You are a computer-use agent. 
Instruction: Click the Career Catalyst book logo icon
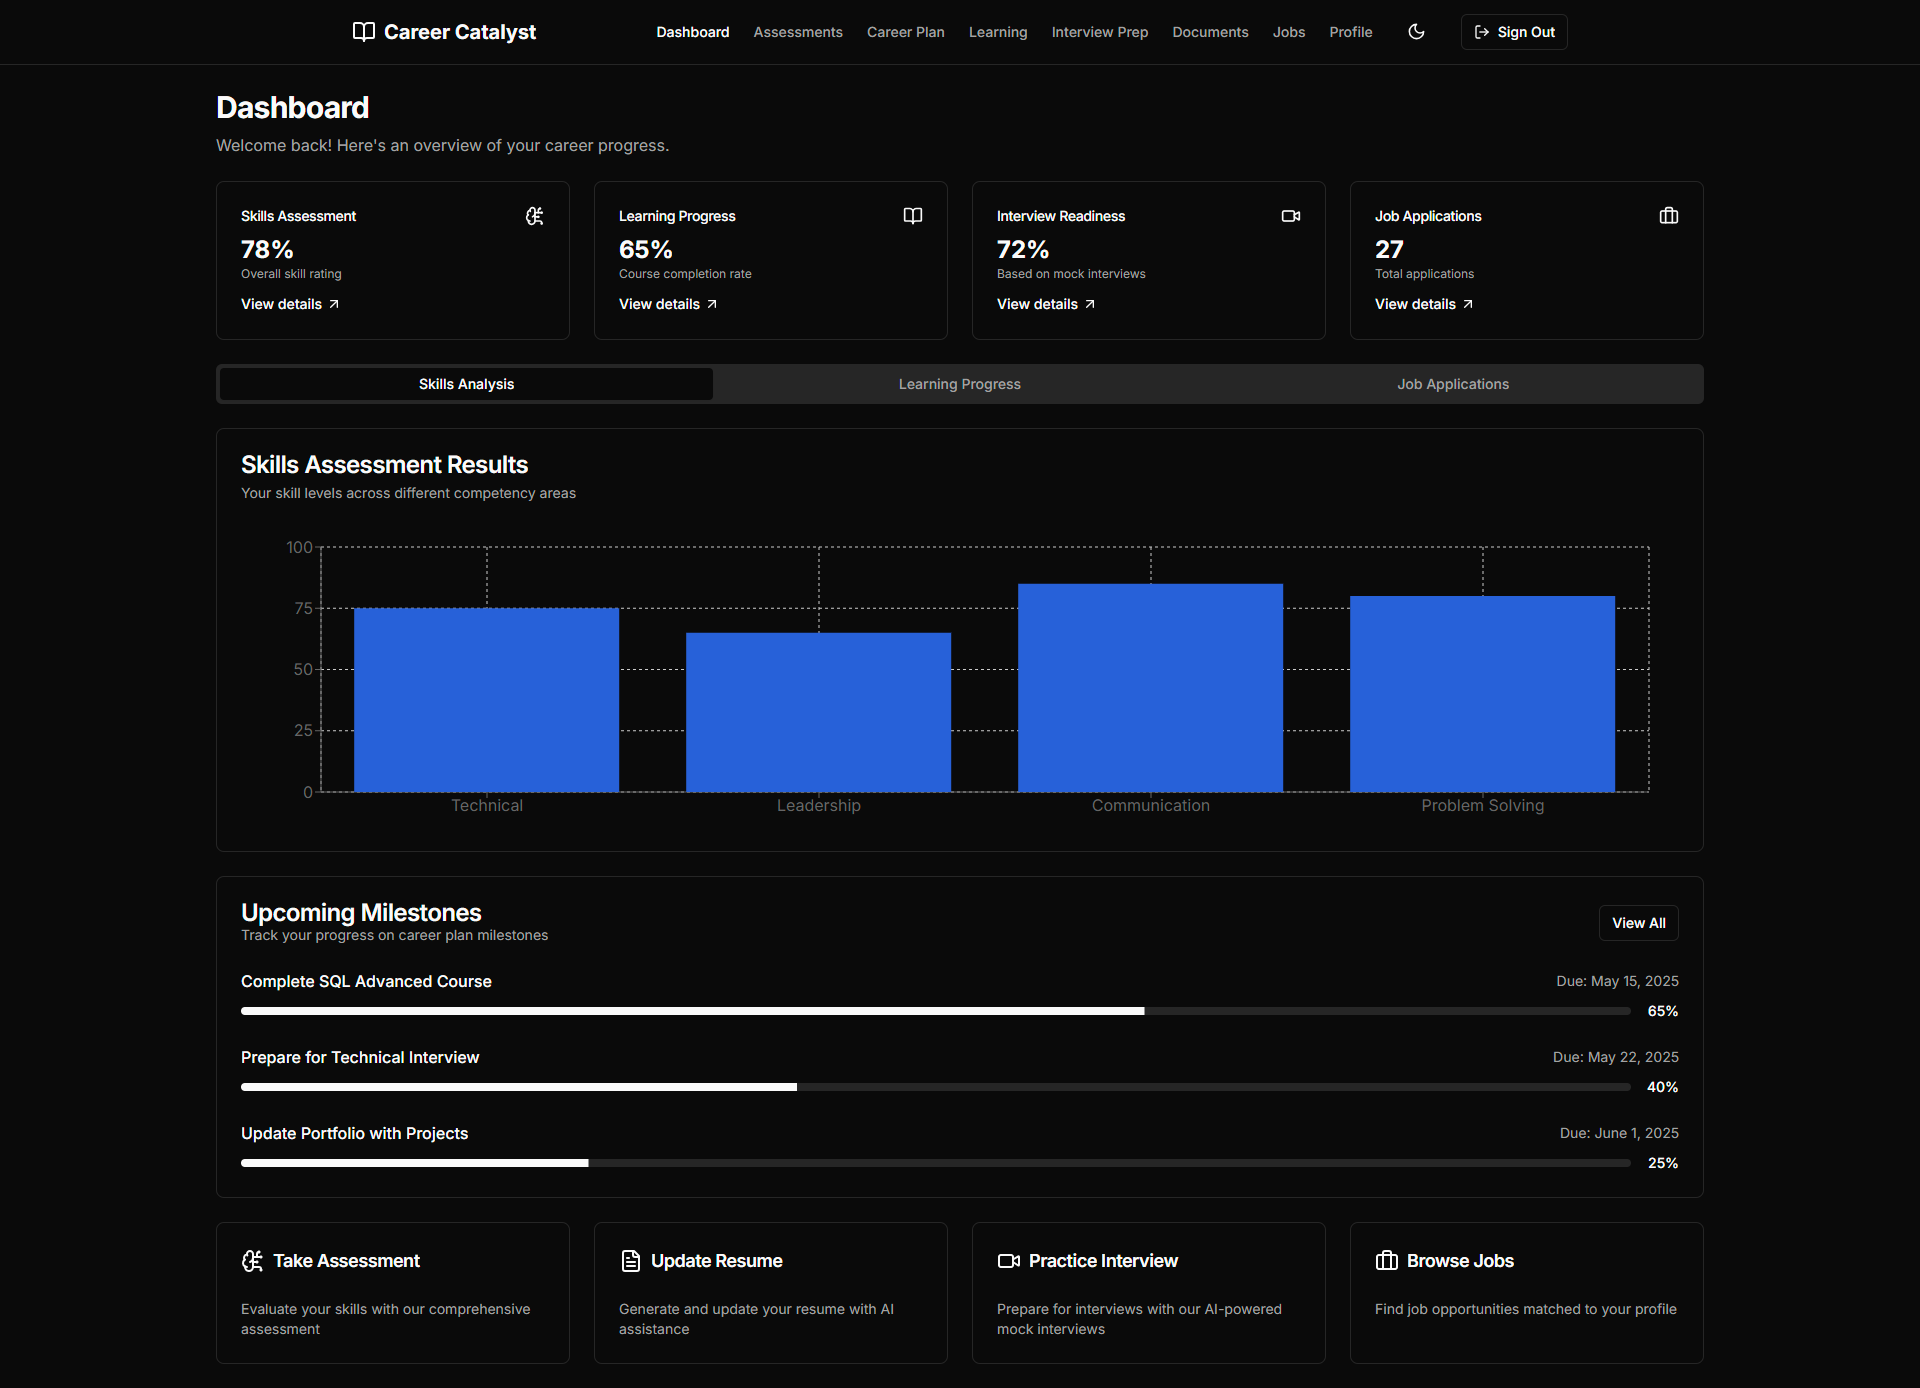[364, 32]
